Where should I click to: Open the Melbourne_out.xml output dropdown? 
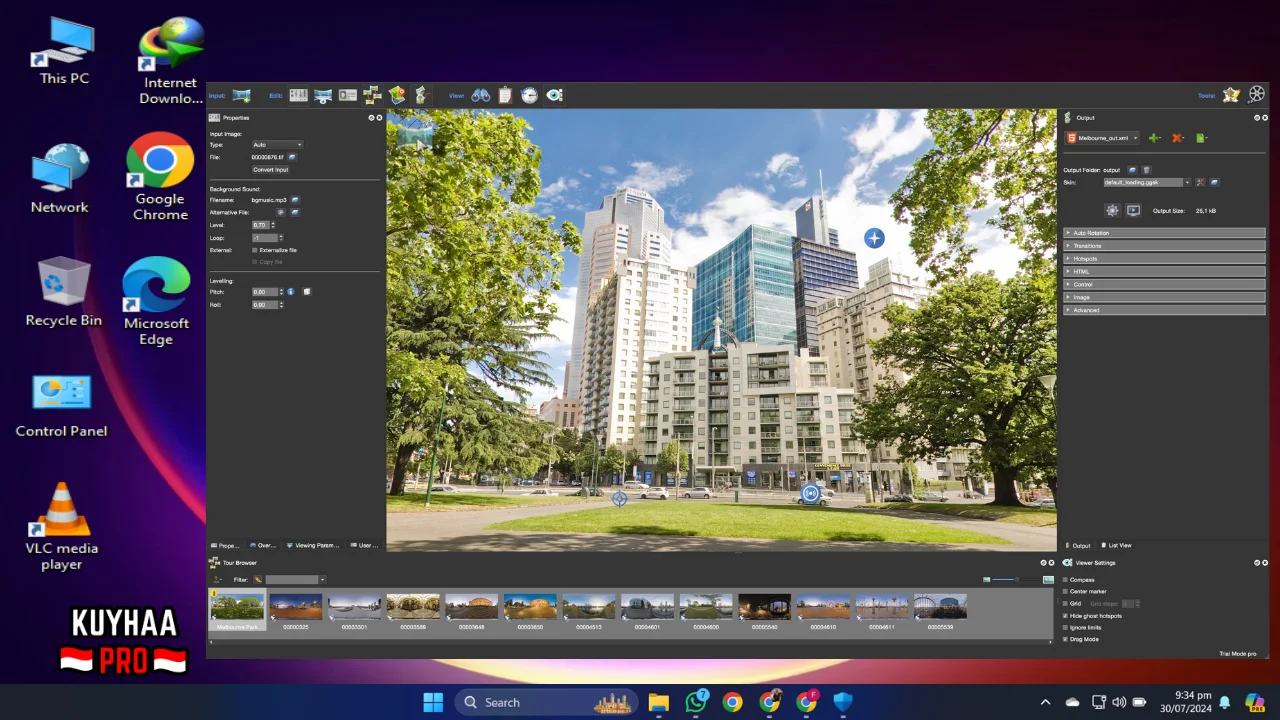[x=1102, y=138]
